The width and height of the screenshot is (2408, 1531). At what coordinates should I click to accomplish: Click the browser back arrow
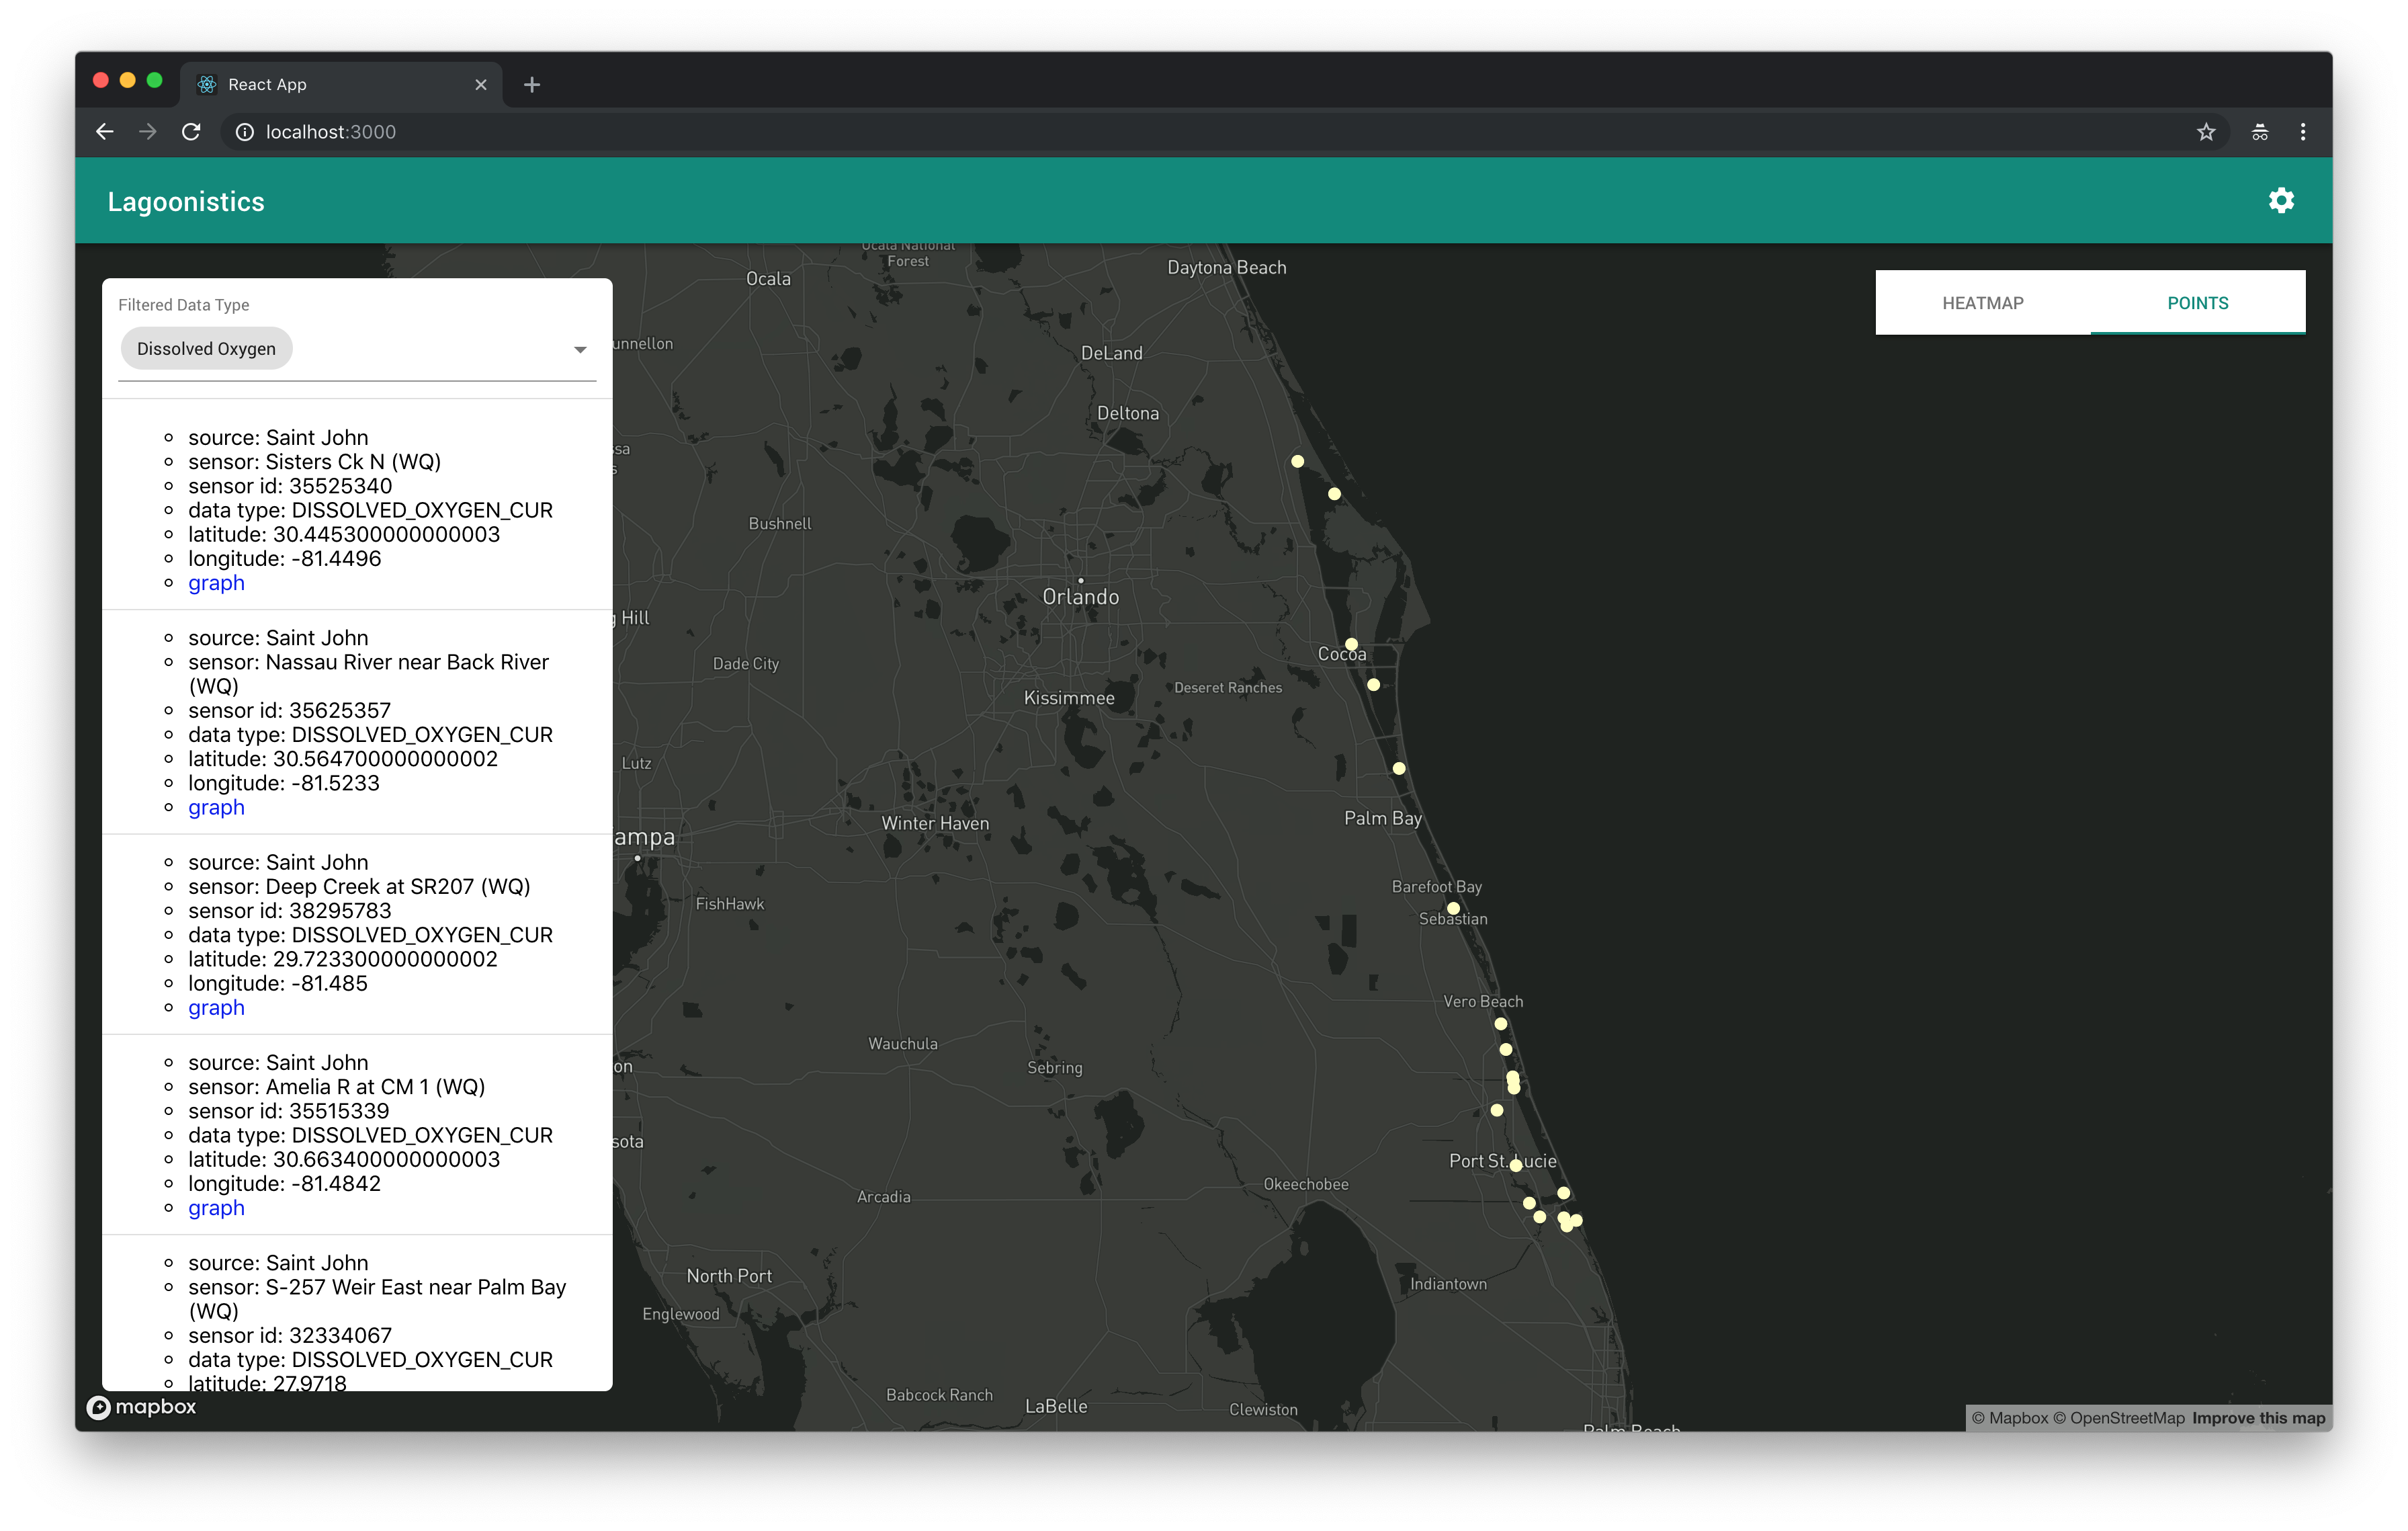pyautogui.click(x=105, y=132)
